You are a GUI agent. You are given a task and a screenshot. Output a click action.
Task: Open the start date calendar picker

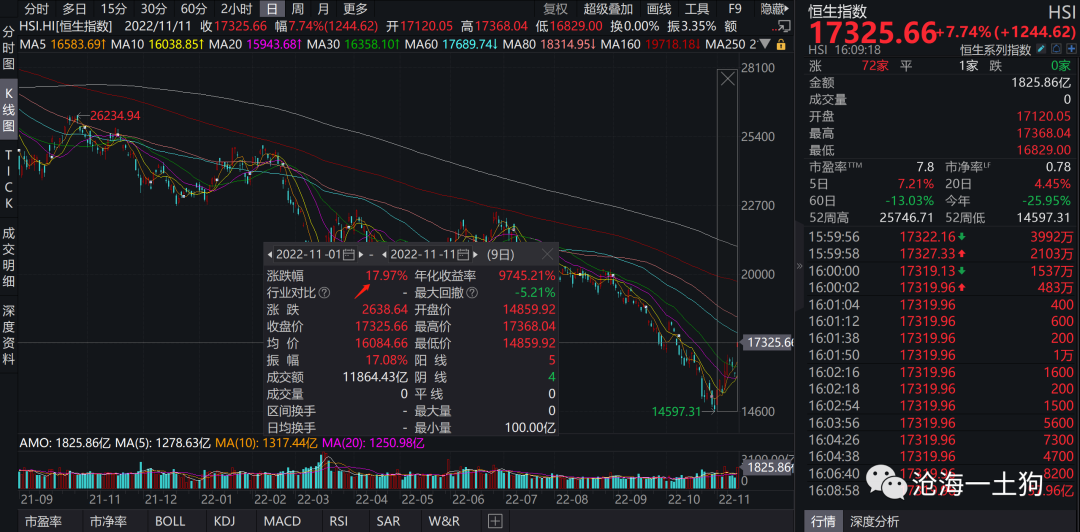tap(348, 254)
